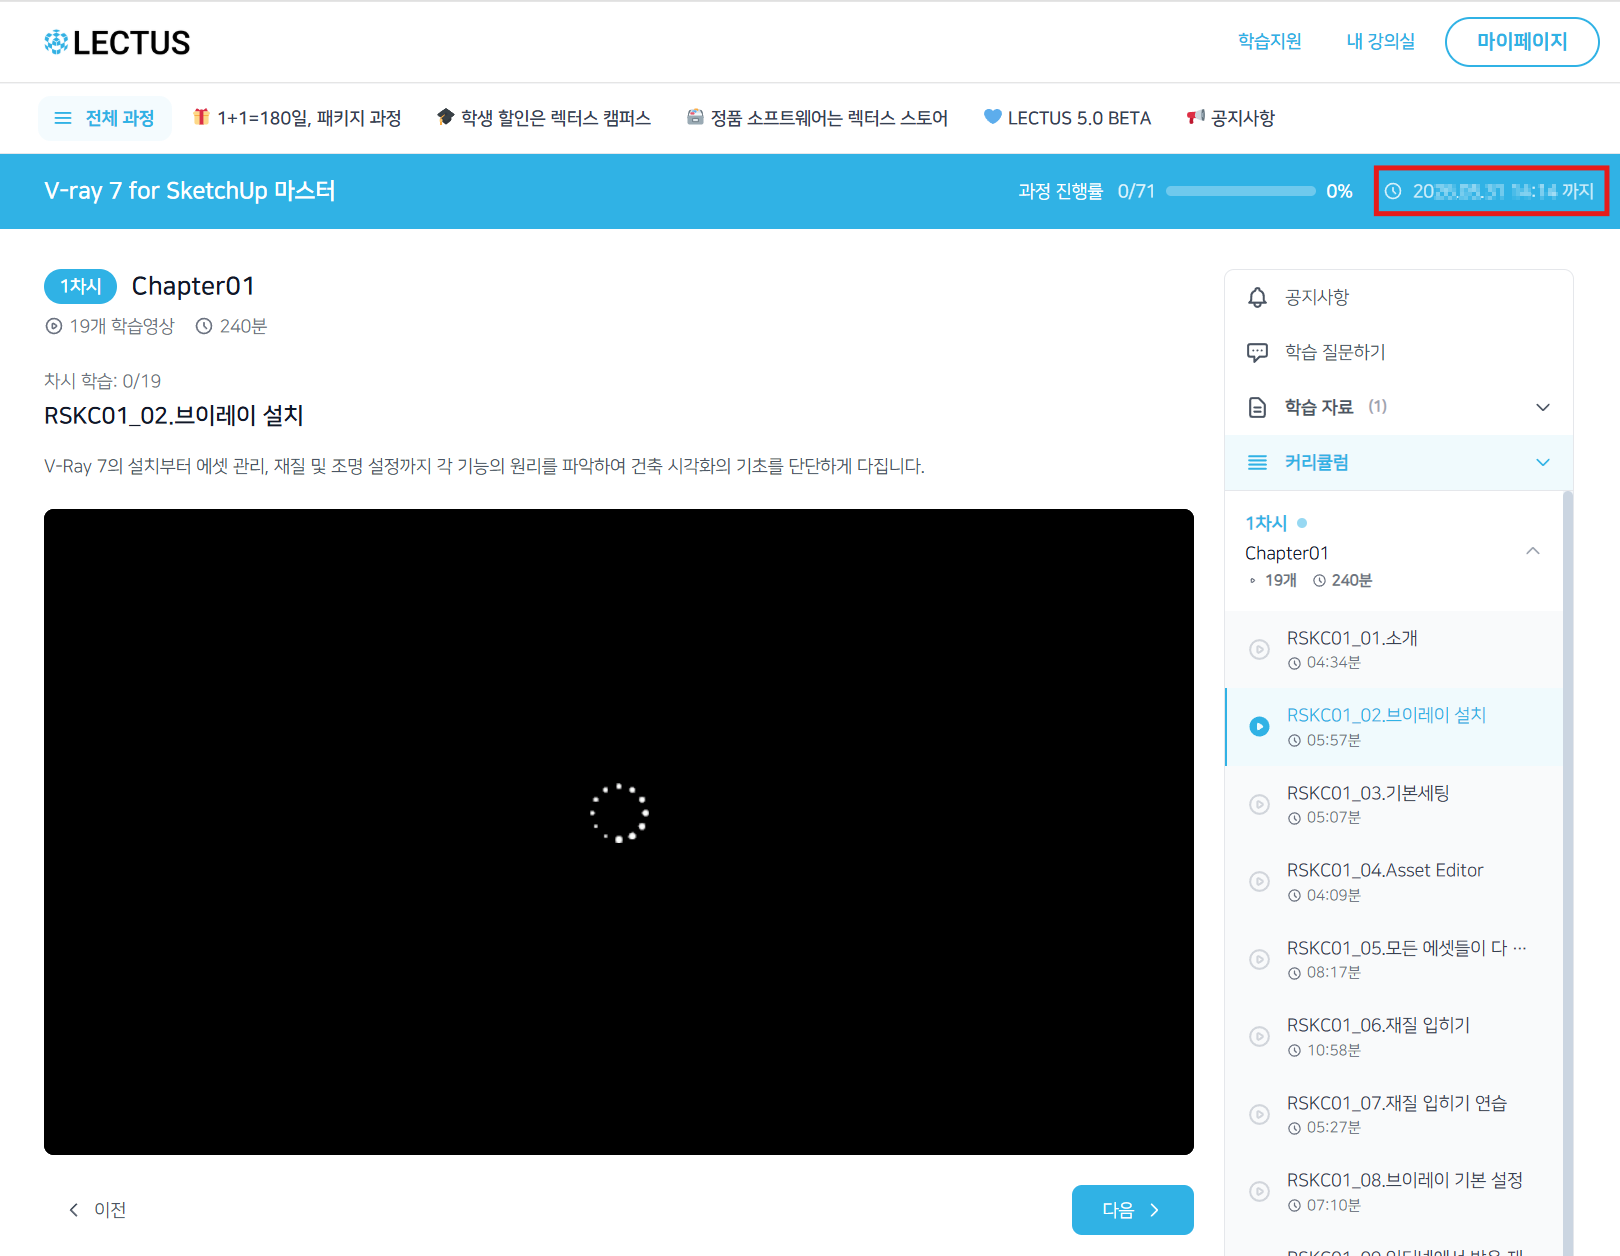Screen dimensions: 1620x1256
Task: Open 학습 질문하기
Action: pos(1399,352)
